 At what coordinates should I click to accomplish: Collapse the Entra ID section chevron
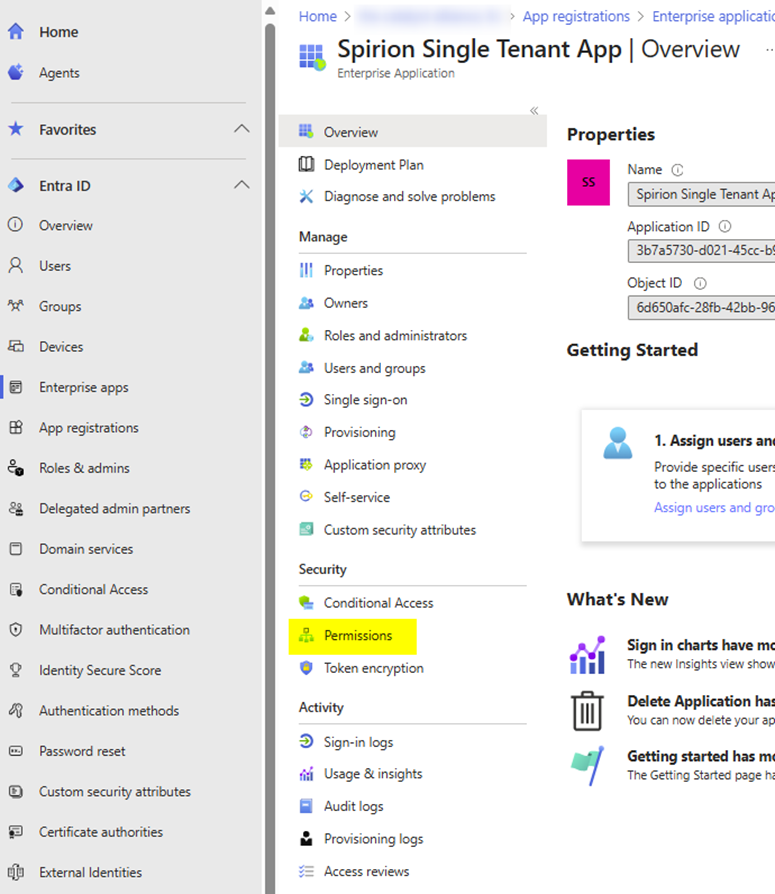point(242,185)
